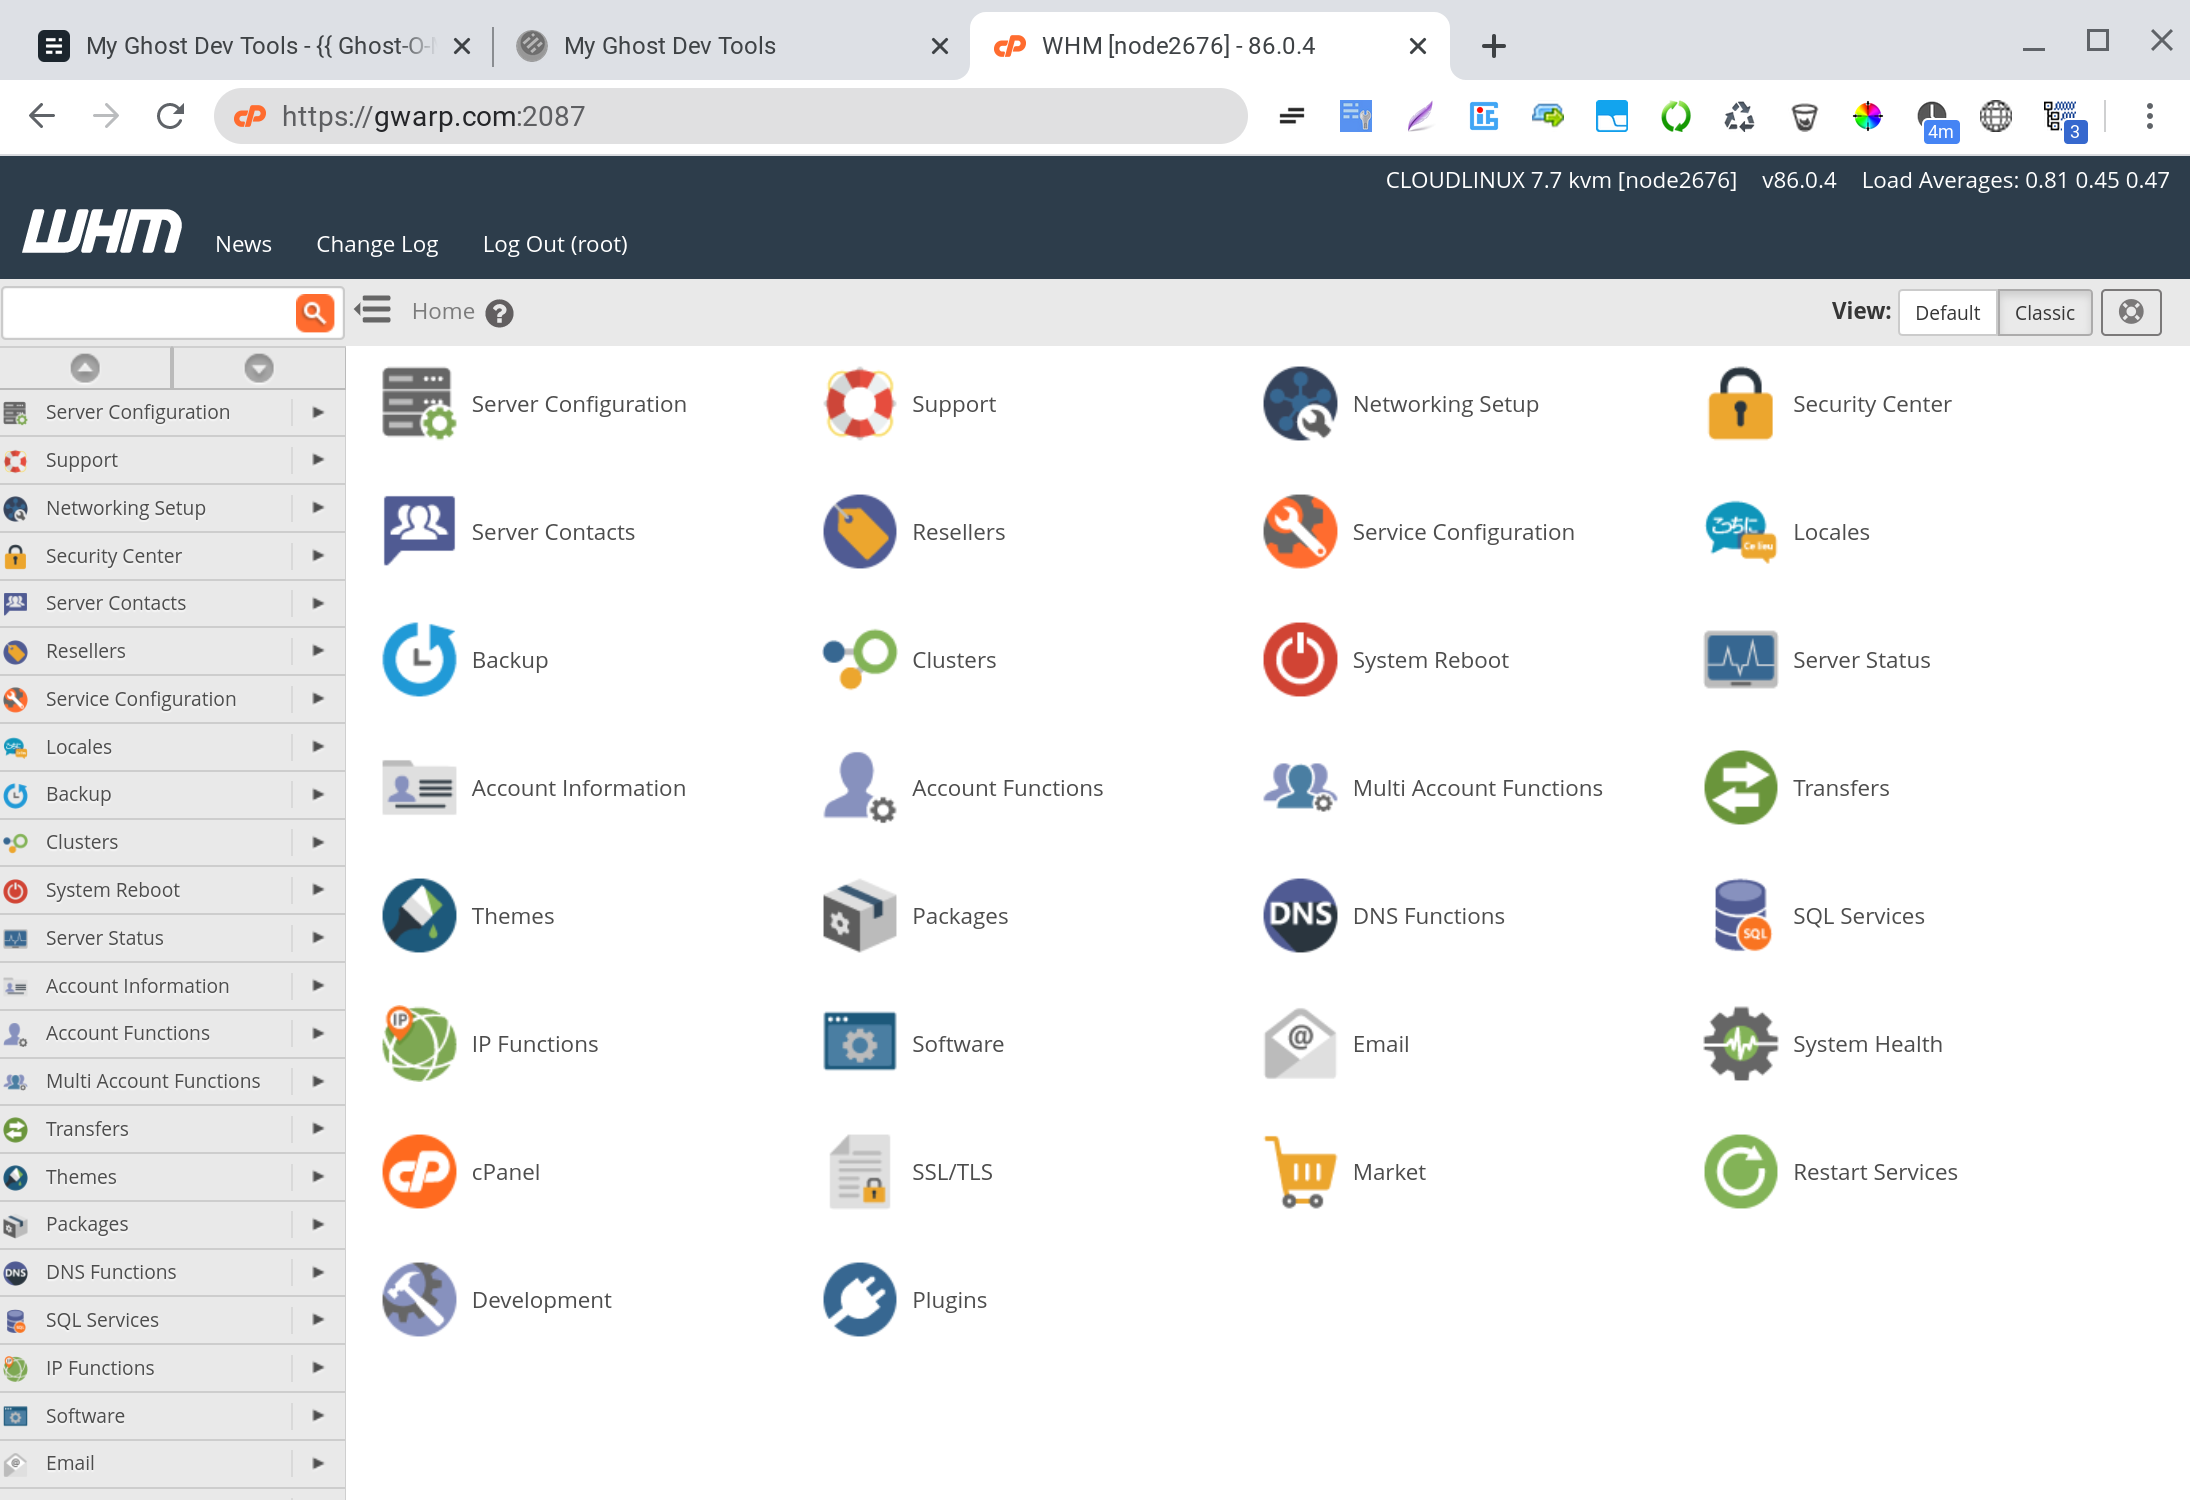Open Themes paint icon in main grid

point(419,916)
